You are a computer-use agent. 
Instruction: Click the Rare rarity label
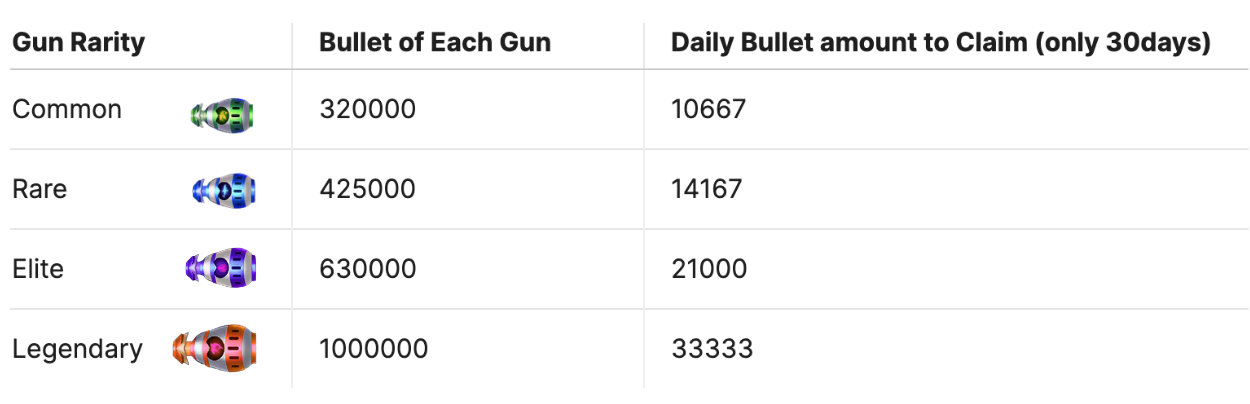[x=40, y=188]
